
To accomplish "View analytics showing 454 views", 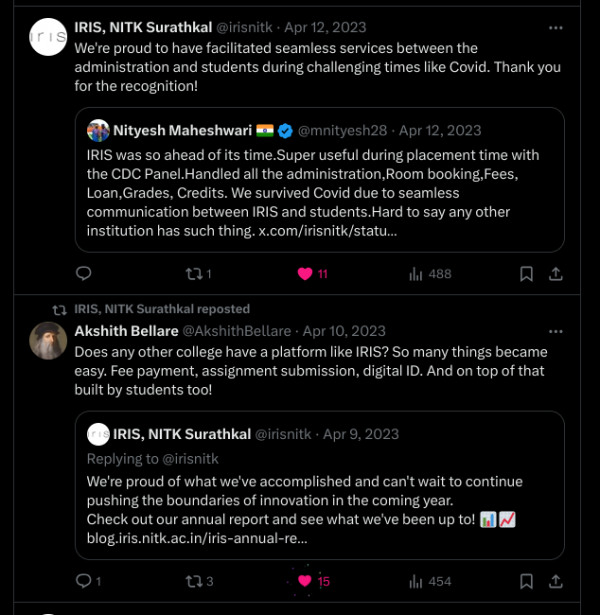I will (x=417, y=581).
